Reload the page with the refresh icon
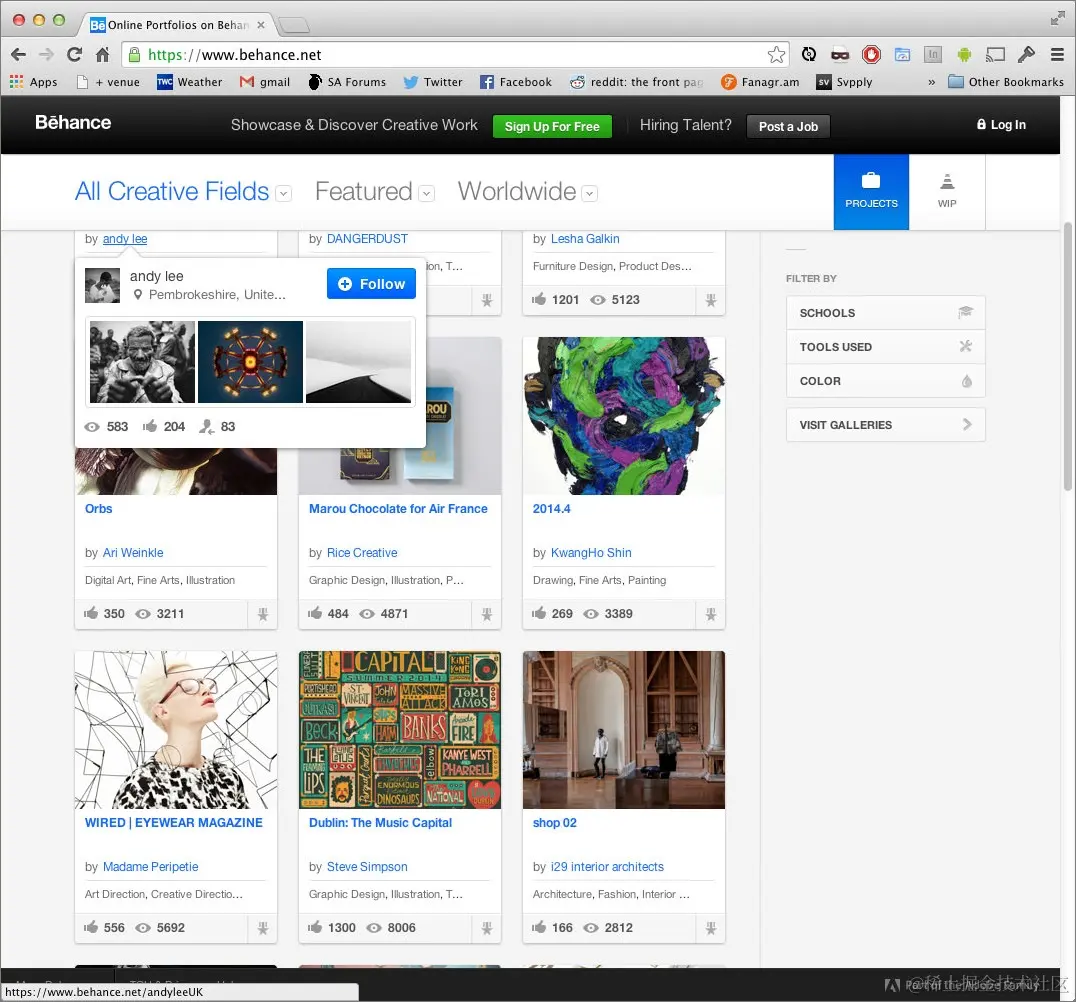The image size is (1076, 1002). point(74,54)
